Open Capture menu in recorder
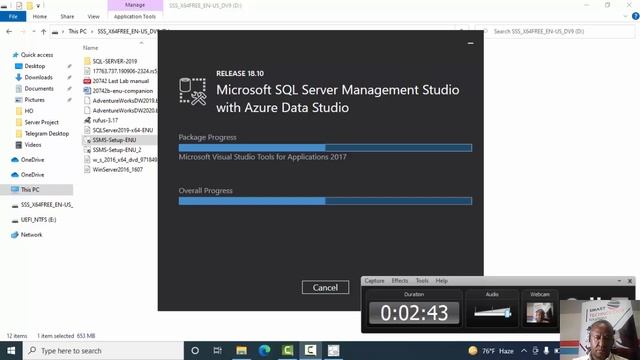The height and width of the screenshot is (360, 640). pyautogui.click(x=374, y=281)
